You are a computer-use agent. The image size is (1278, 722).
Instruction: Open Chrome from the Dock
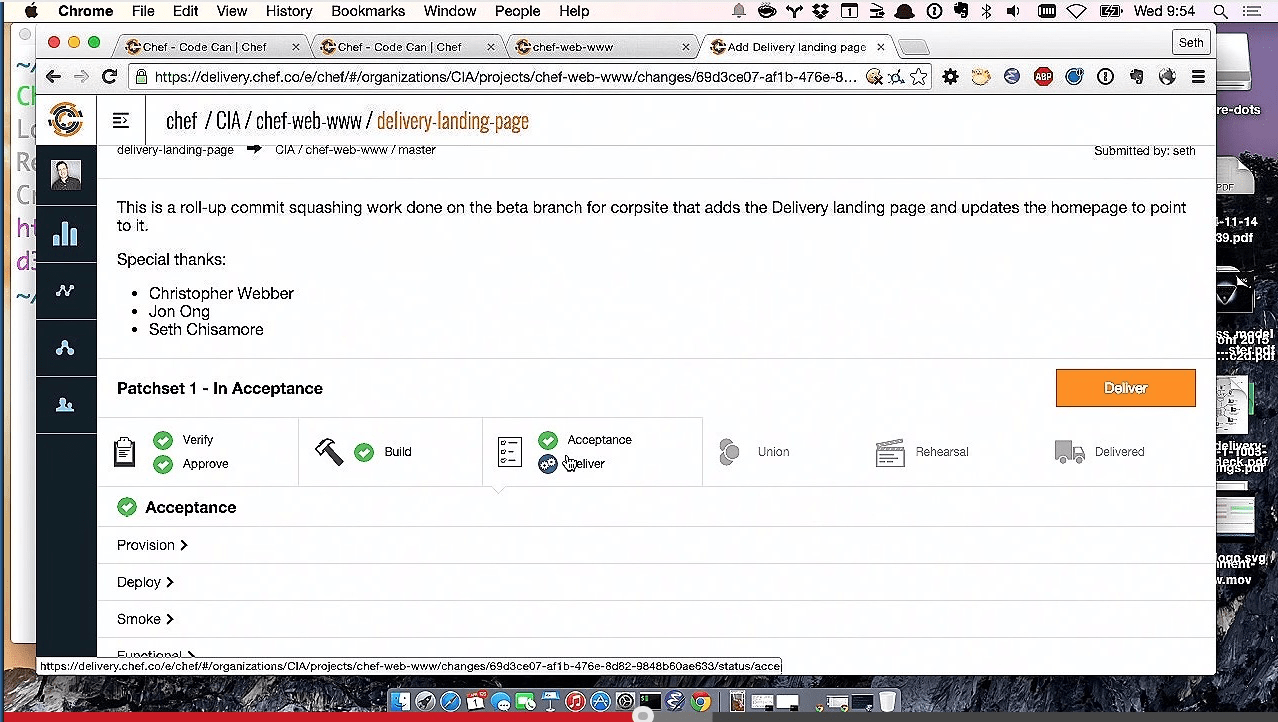pos(700,702)
